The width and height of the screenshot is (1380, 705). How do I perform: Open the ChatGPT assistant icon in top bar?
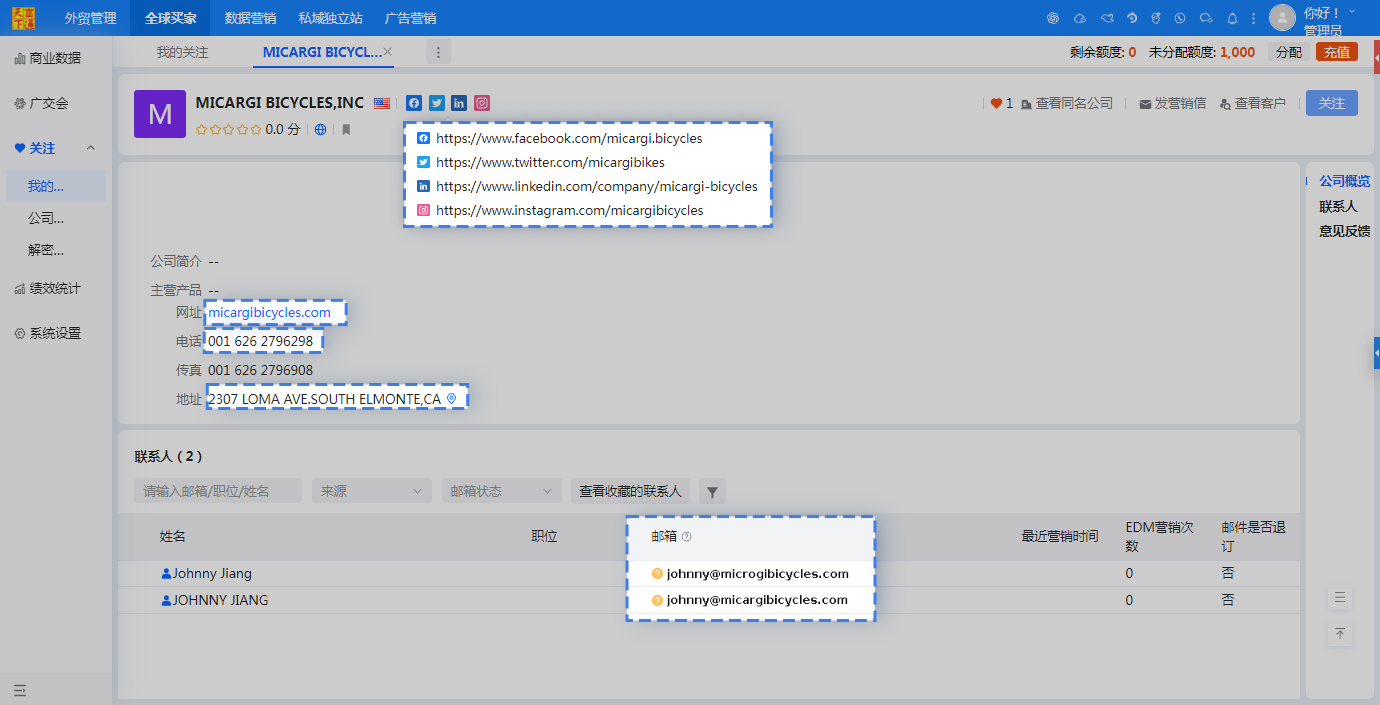click(x=1053, y=18)
